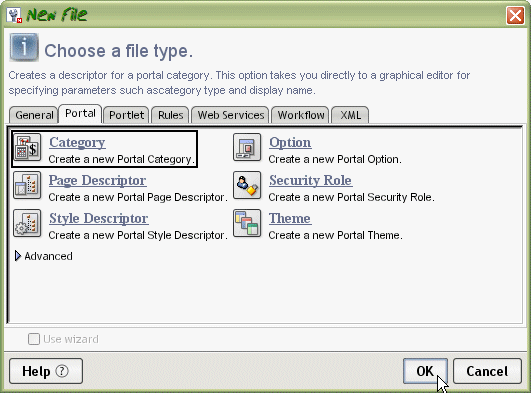The height and width of the screenshot is (393, 531).
Task: Open the Web Services tab
Action: point(231,115)
